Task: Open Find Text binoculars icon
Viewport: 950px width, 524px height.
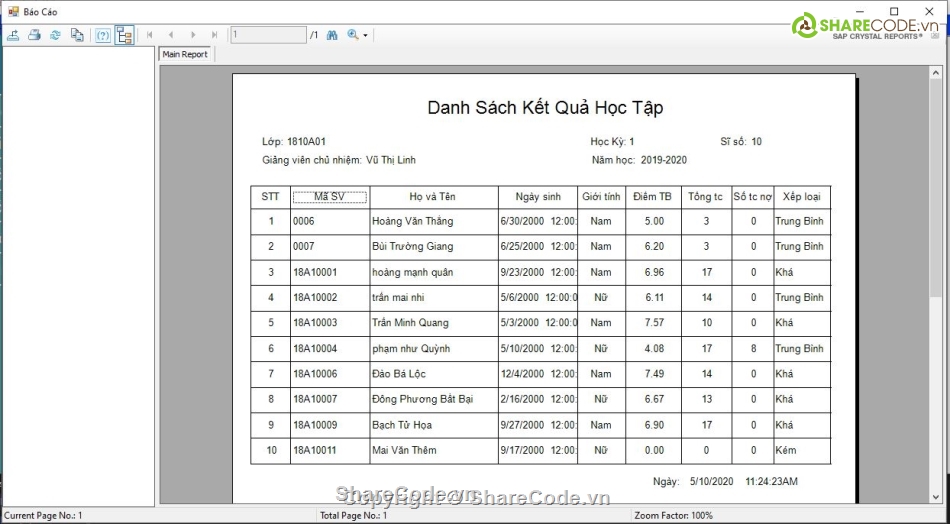Action: 332,35
